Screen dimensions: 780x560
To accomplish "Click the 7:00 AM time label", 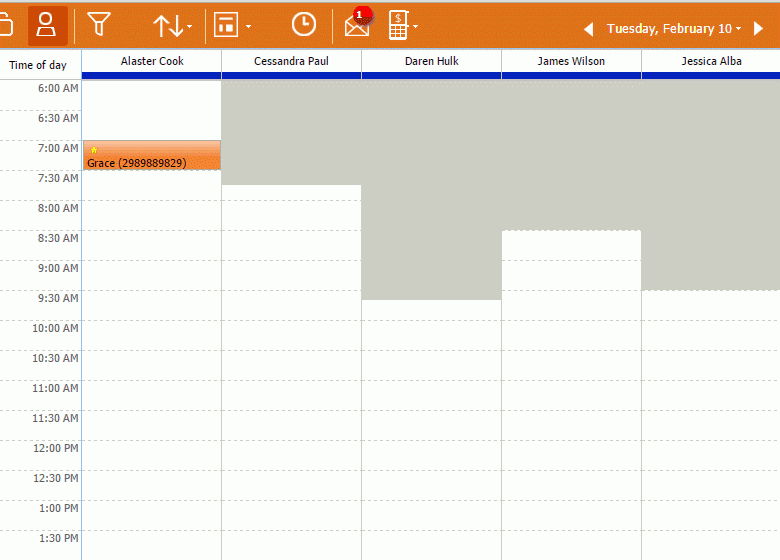I will [58, 148].
